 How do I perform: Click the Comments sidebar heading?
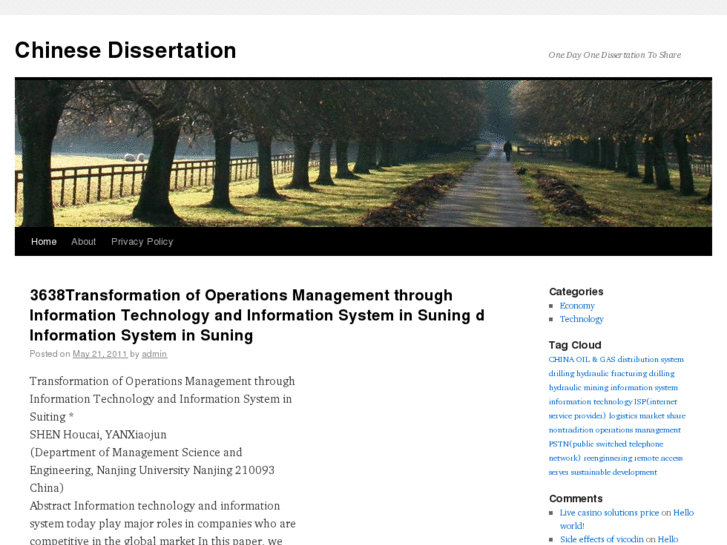(x=575, y=499)
